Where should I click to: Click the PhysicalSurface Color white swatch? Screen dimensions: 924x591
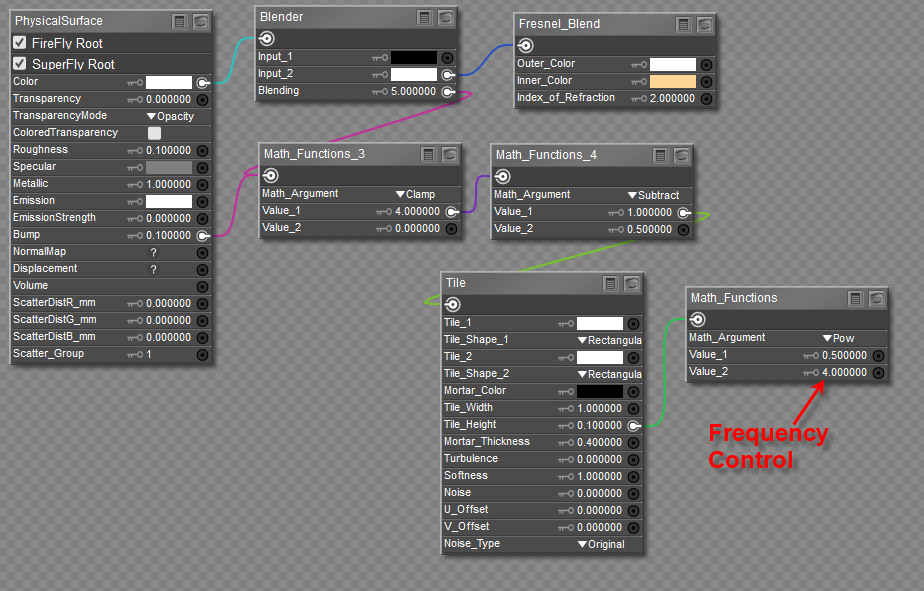coord(169,82)
